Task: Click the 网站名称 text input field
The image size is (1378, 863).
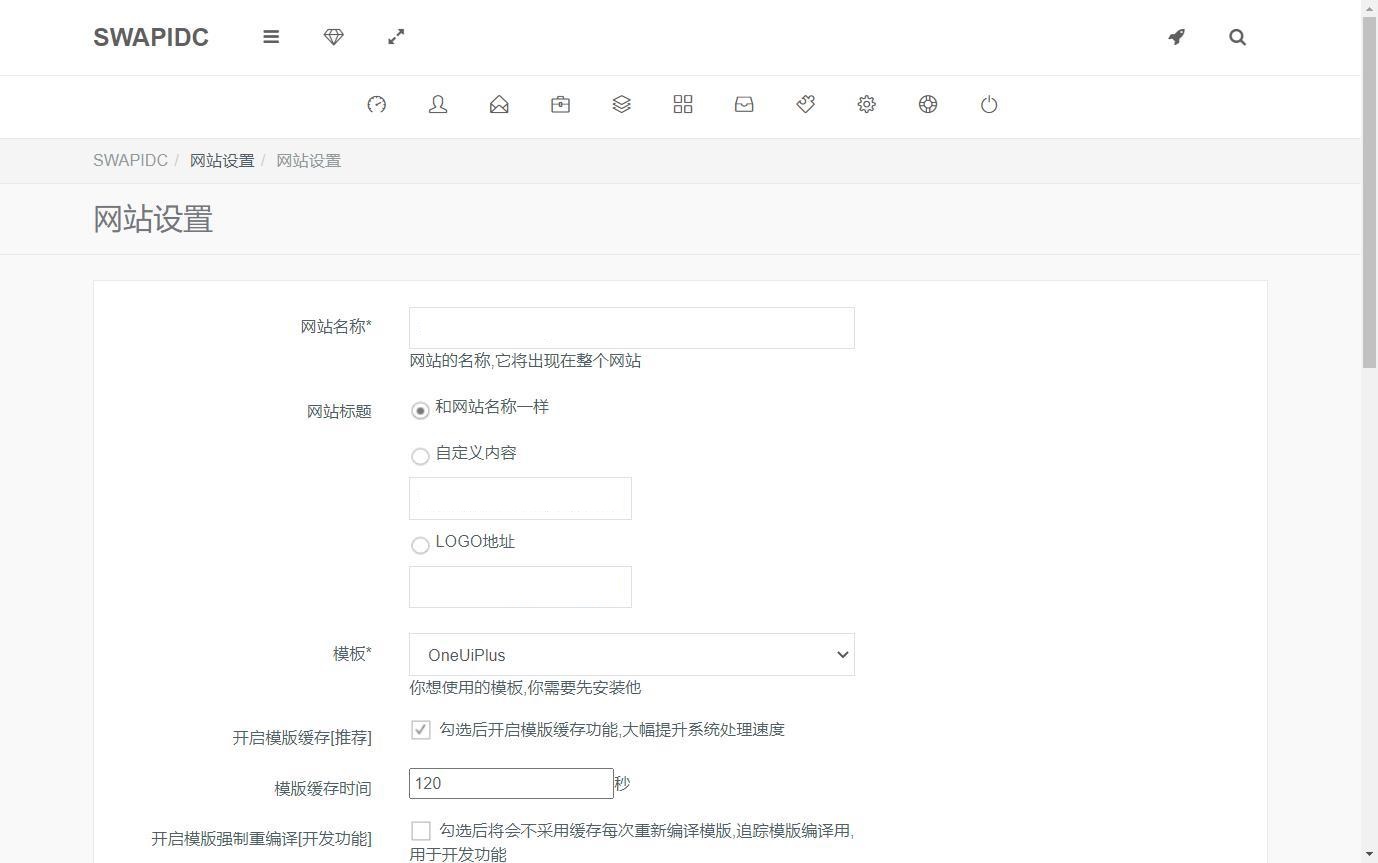Action: click(631, 328)
